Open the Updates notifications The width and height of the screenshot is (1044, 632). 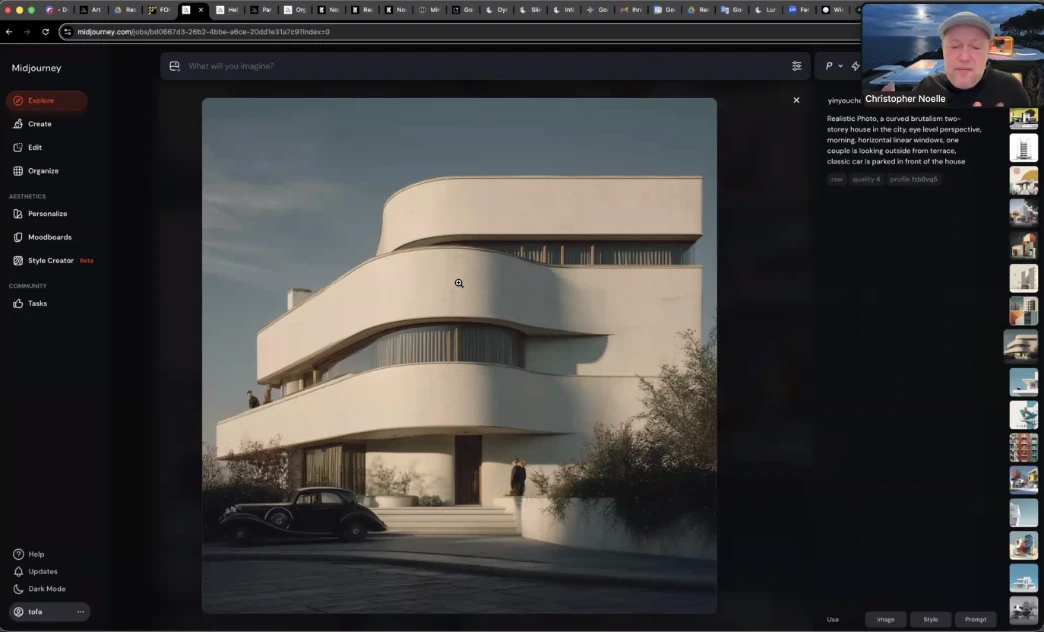coord(42,572)
